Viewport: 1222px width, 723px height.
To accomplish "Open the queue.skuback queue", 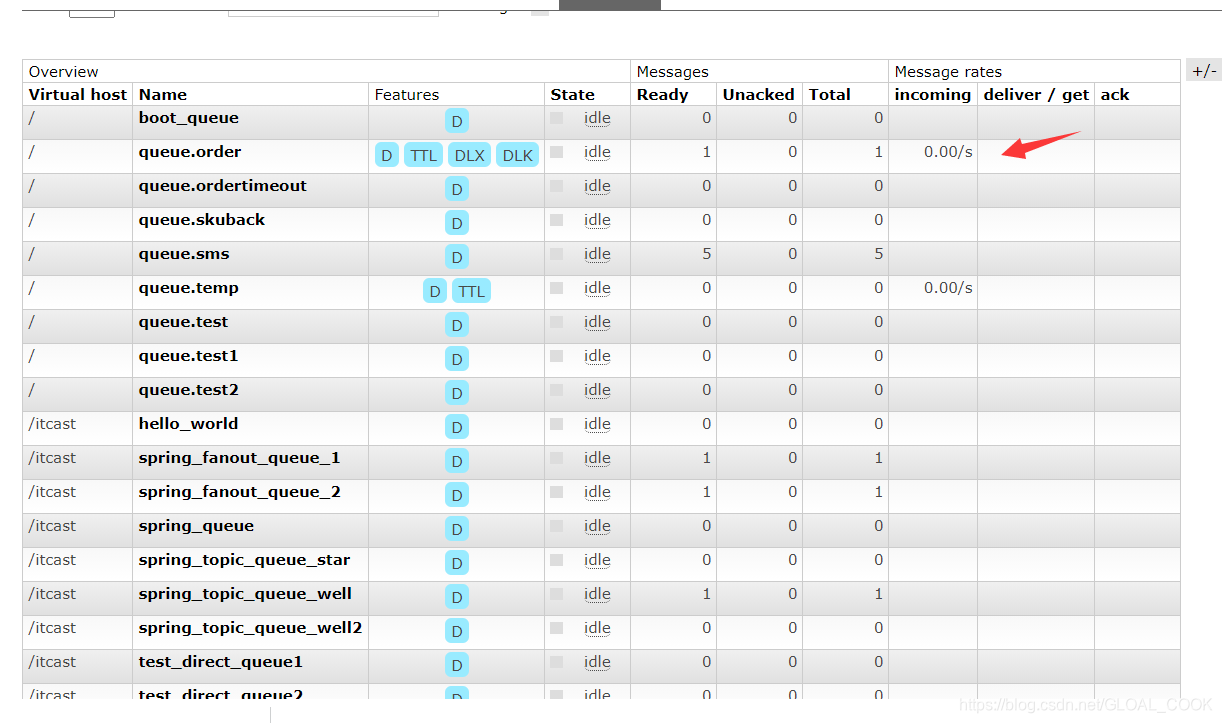I will point(202,220).
